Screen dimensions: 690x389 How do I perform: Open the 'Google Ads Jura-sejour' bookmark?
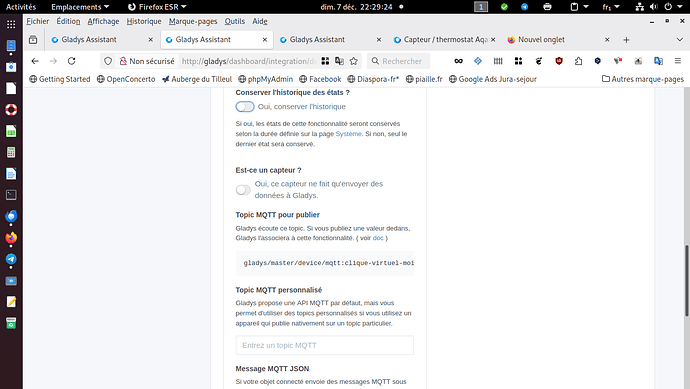[492, 79]
